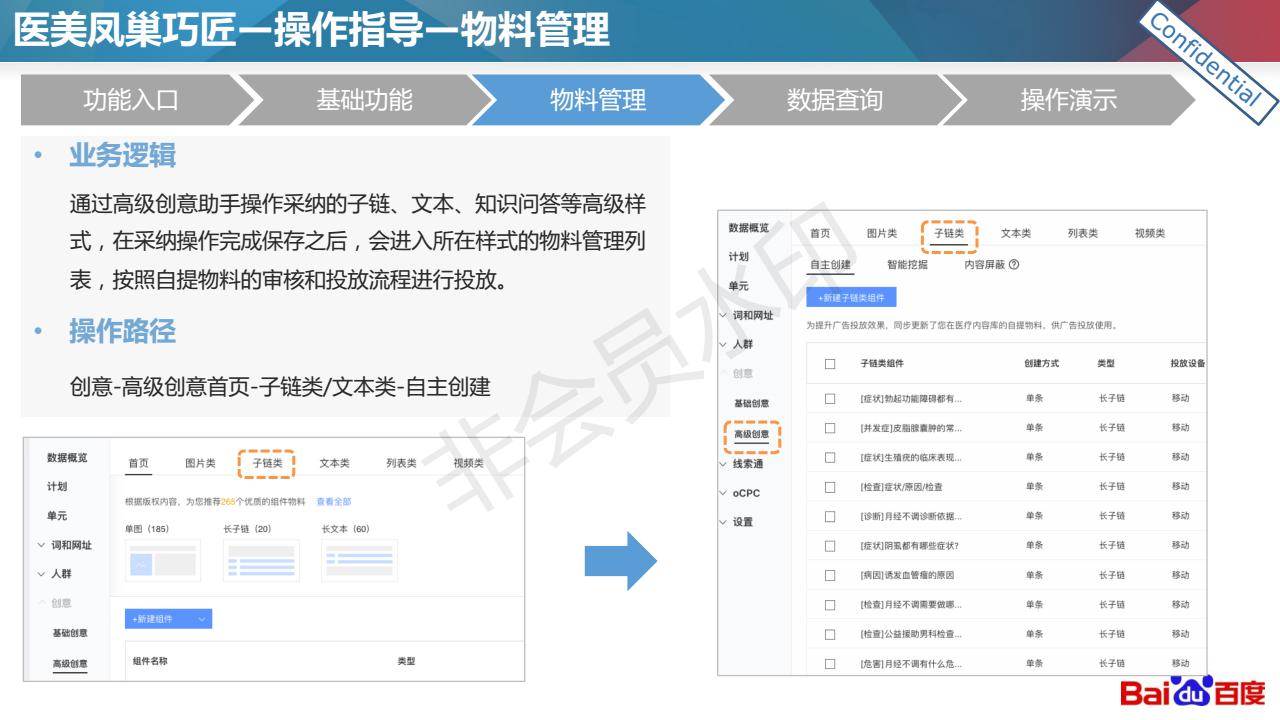Viewport: 1280px width, 720px height.
Task: Check the row [检查]月经不调需要做哪…
Action: point(830,605)
